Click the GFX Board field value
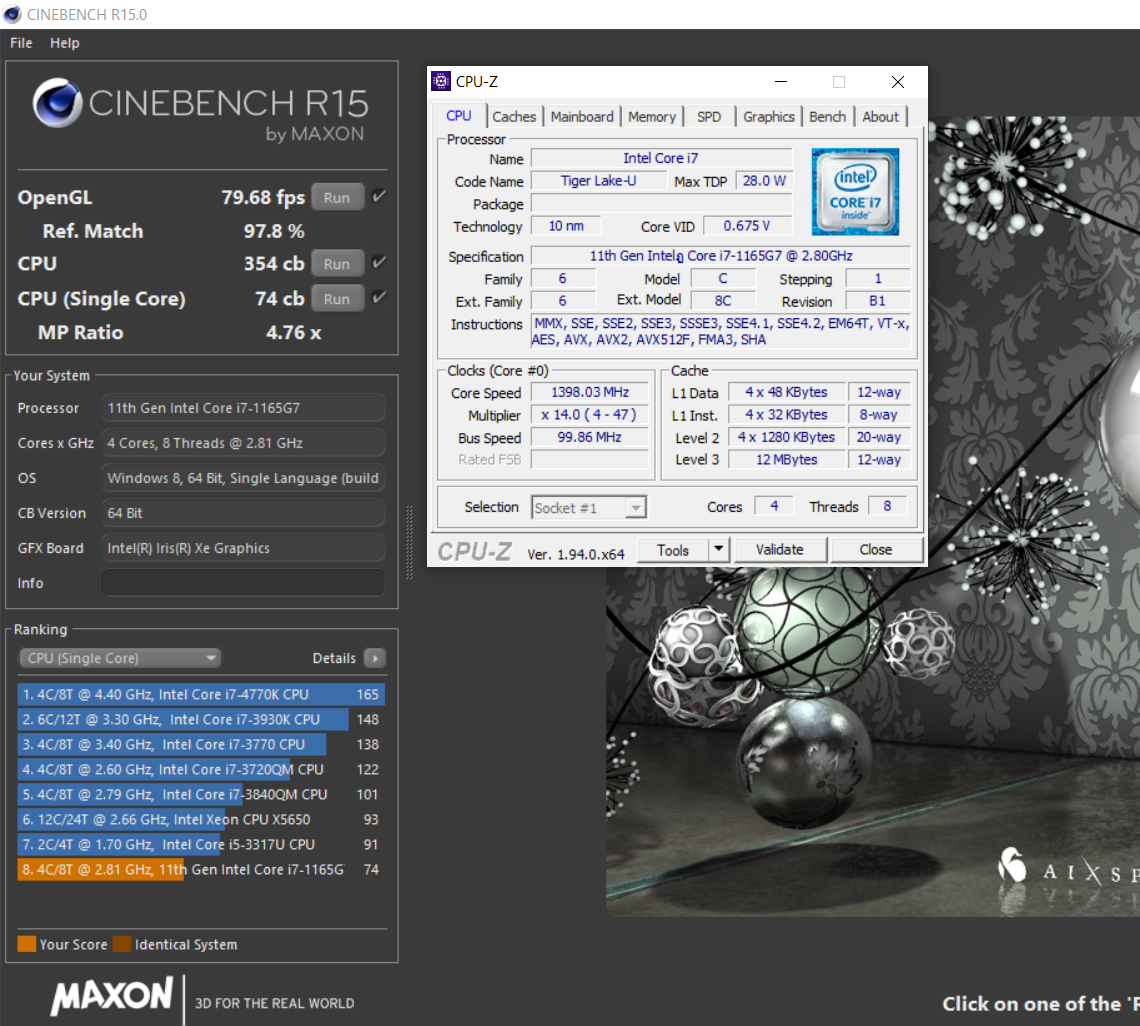Image resolution: width=1140 pixels, height=1026 pixels. 243,548
